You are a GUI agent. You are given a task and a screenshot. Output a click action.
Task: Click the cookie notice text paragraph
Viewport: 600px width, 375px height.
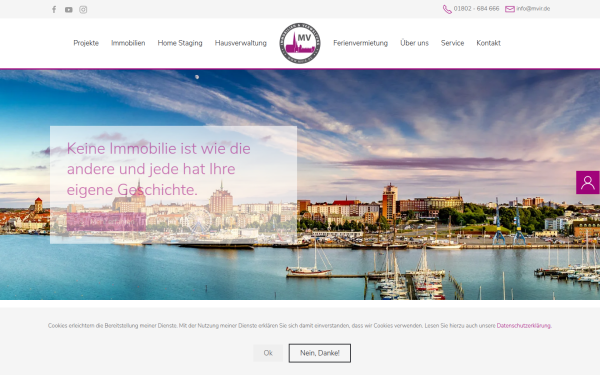[300, 326]
